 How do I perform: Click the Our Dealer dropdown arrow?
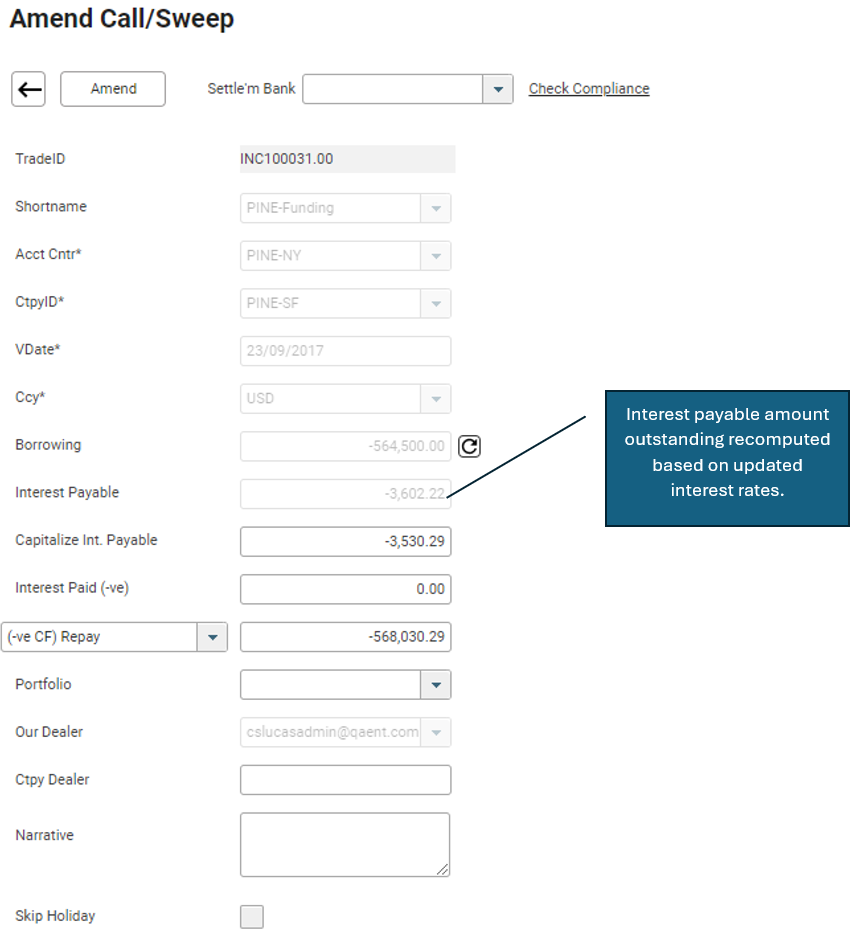tap(436, 732)
